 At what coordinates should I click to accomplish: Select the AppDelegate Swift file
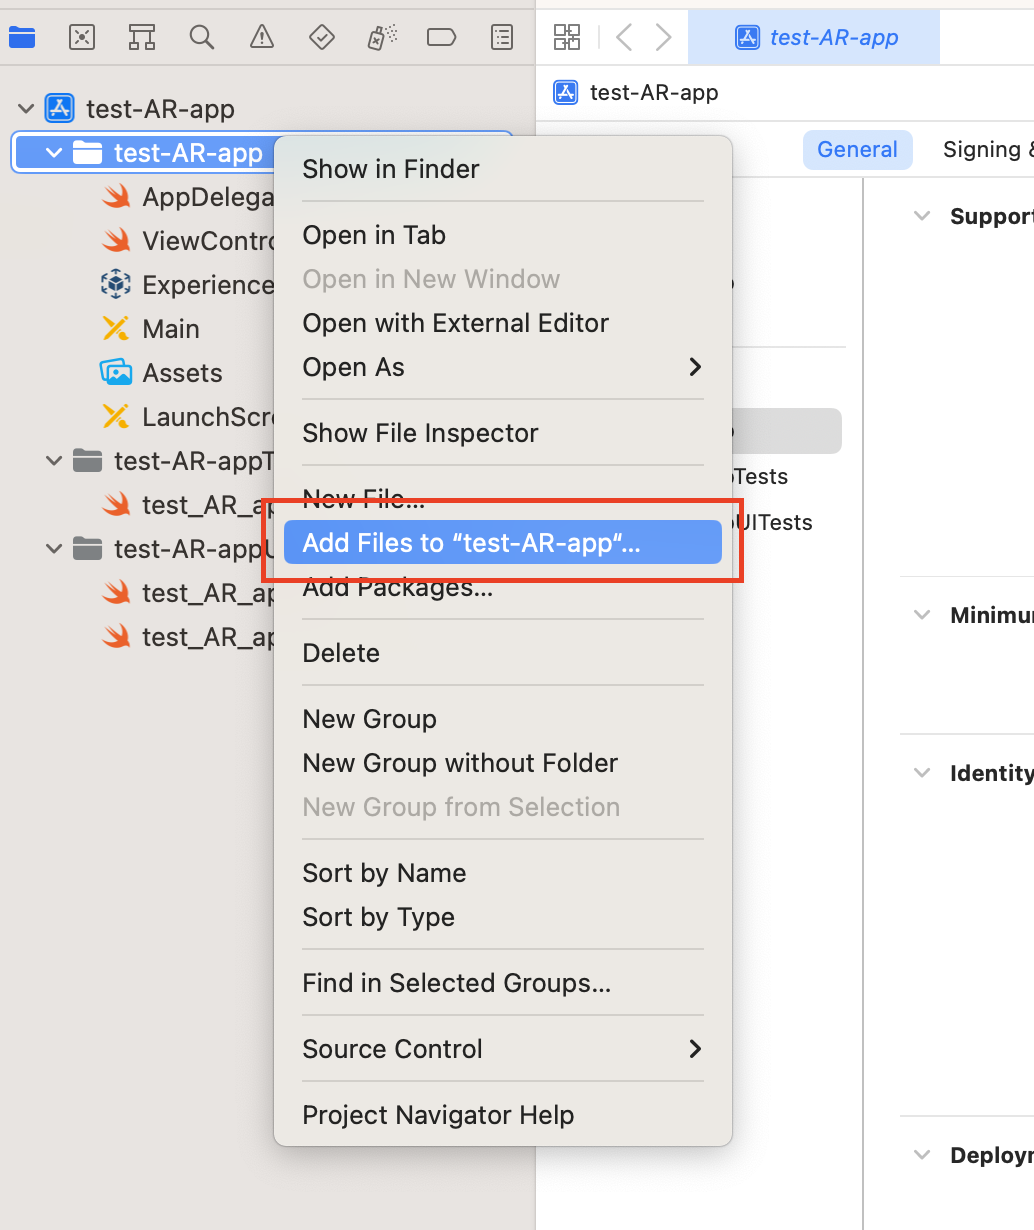187,197
